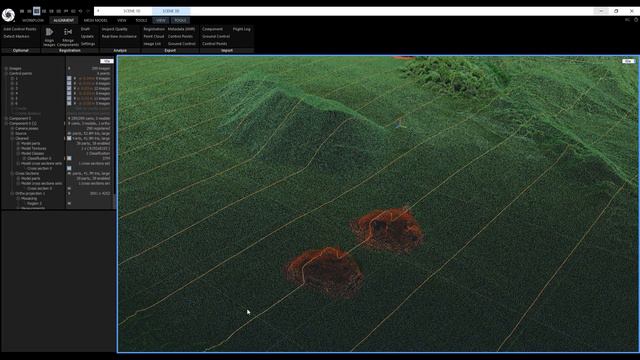Toggle the Cleaned model checkbox
The height and width of the screenshot is (360, 640).
[69, 138]
